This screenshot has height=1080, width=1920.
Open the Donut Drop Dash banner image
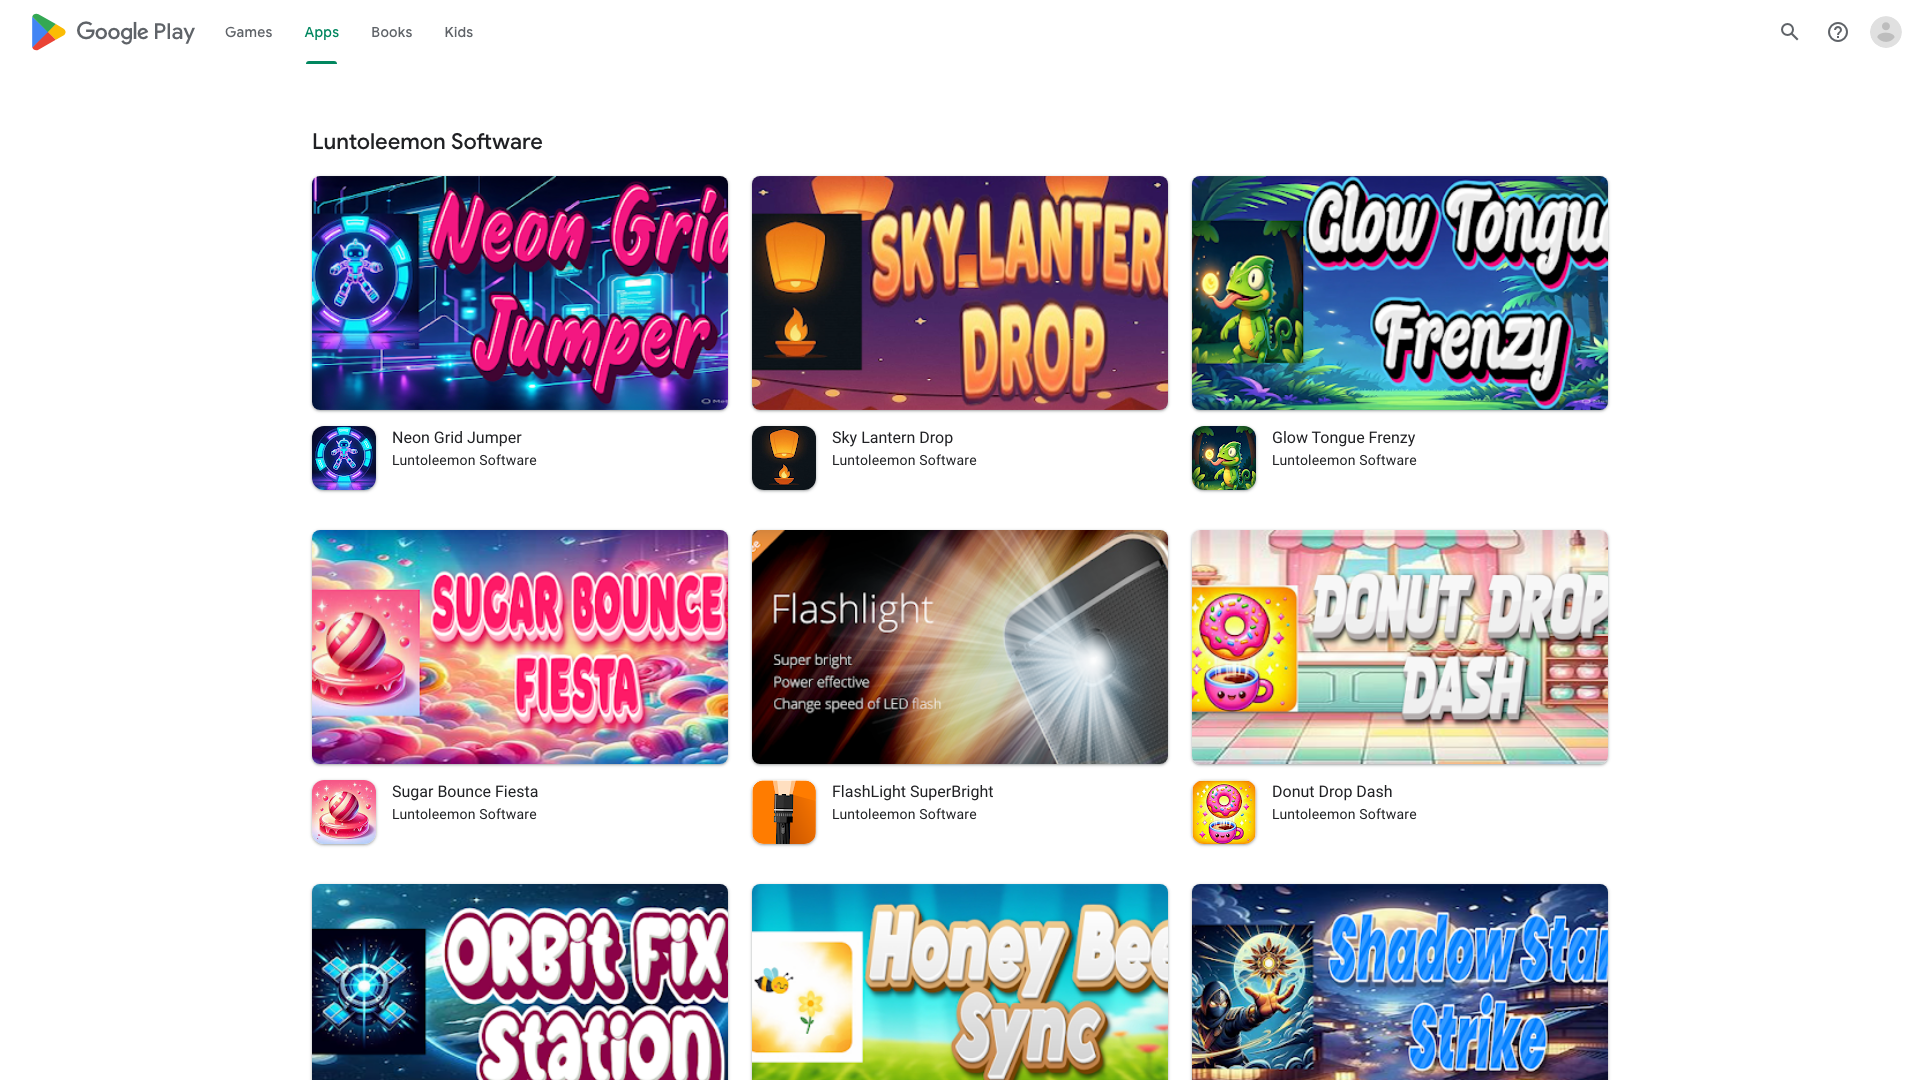[x=1400, y=647]
